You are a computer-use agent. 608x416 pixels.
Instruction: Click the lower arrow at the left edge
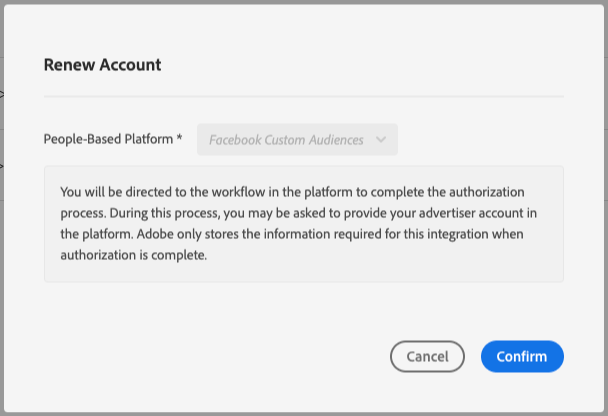[x=2, y=165]
